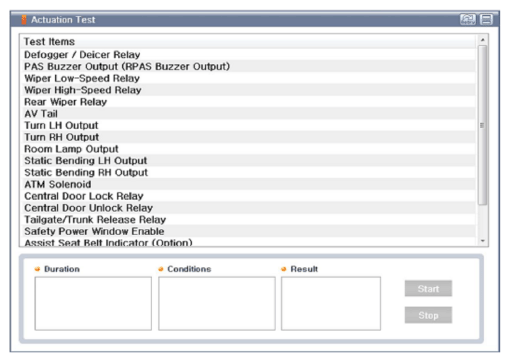
Task: Select Room Lamp Output test
Action: (x=248, y=149)
